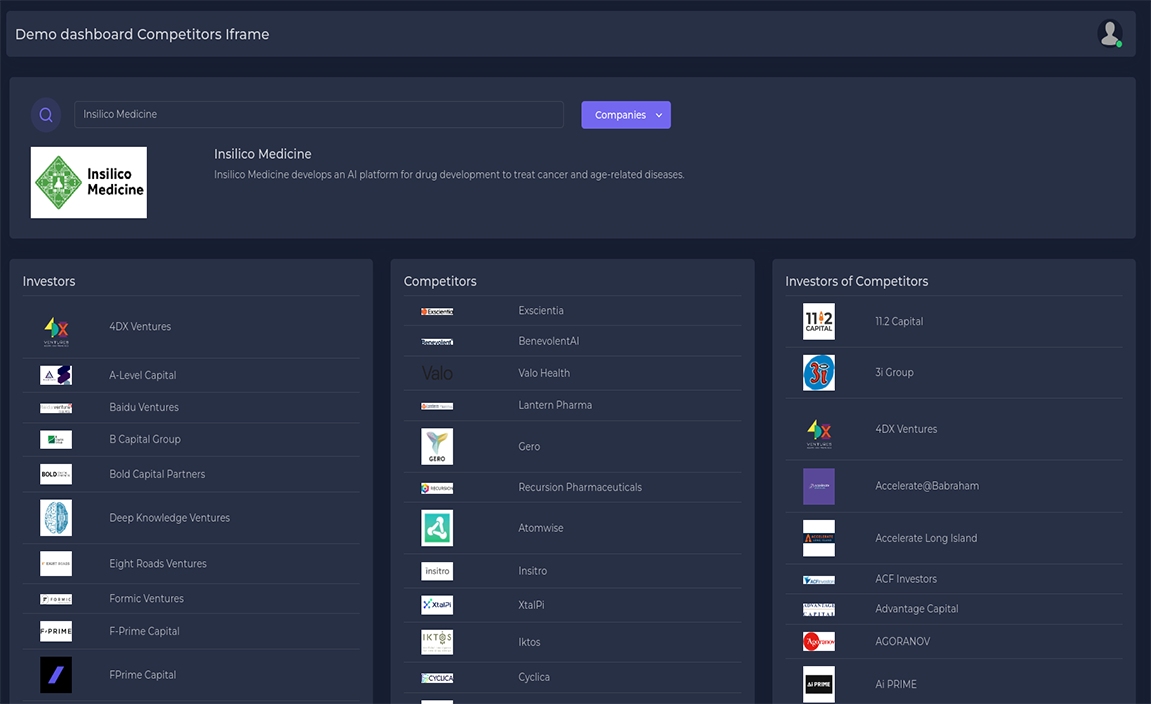Click the Atomwise logo icon
Screen dimensions: 1151x704
(x=437, y=528)
